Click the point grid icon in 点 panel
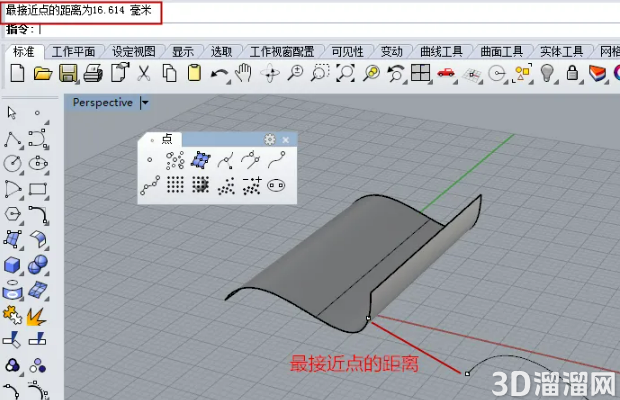 (x=175, y=185)
